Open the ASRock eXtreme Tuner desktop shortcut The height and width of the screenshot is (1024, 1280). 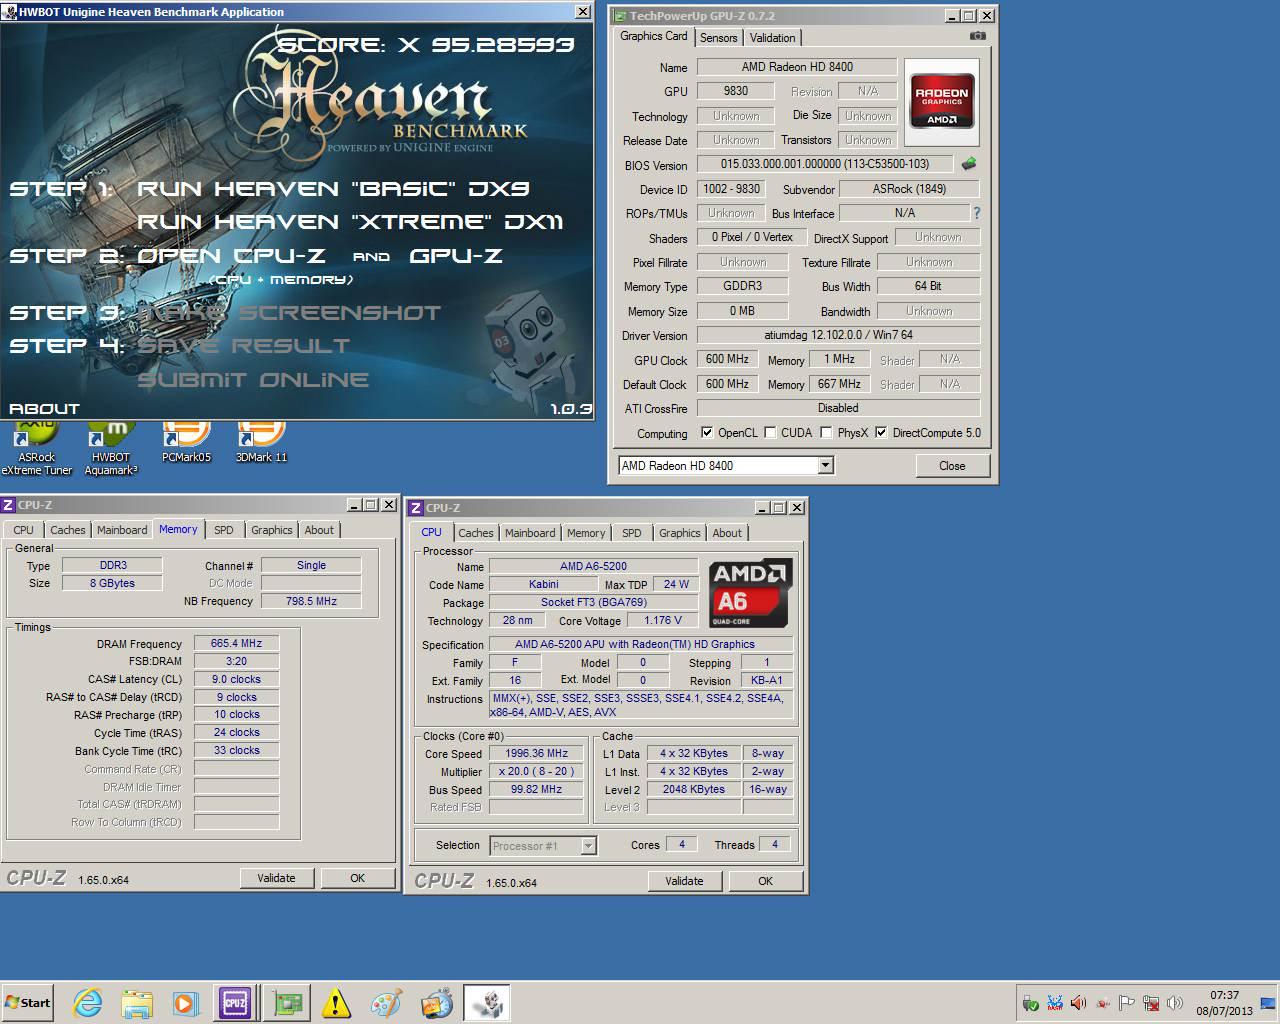pos(36,448)
